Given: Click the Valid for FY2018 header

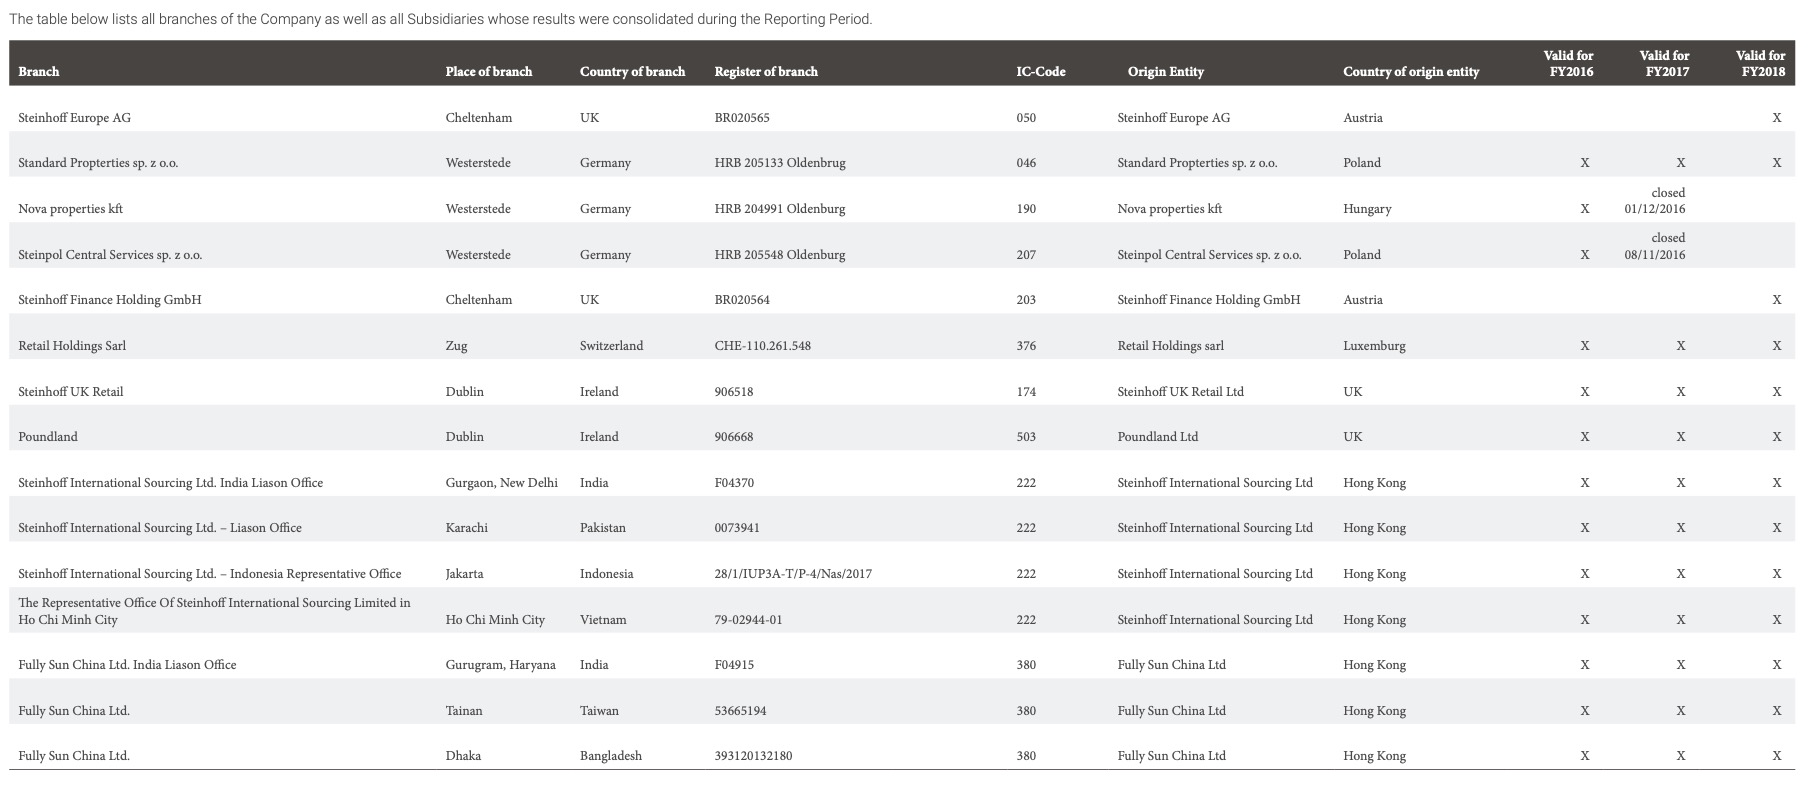Looking at the screenshot, I should [x=1760, y=63].
